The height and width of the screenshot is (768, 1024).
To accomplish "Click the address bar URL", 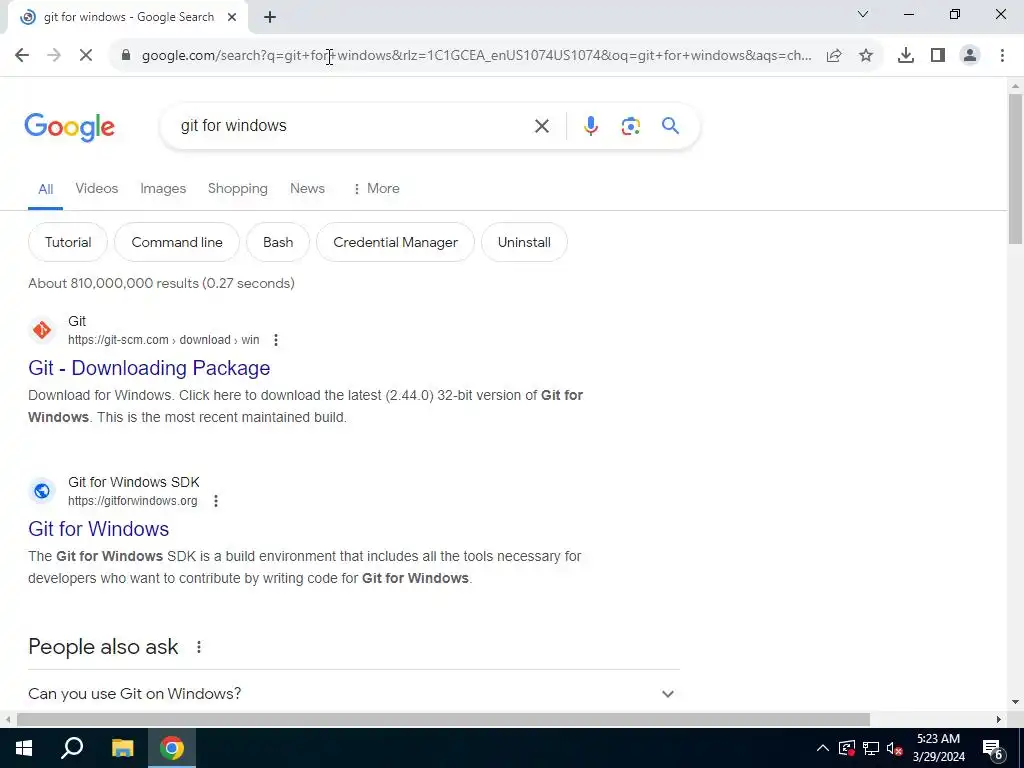I will pos(477,56).
